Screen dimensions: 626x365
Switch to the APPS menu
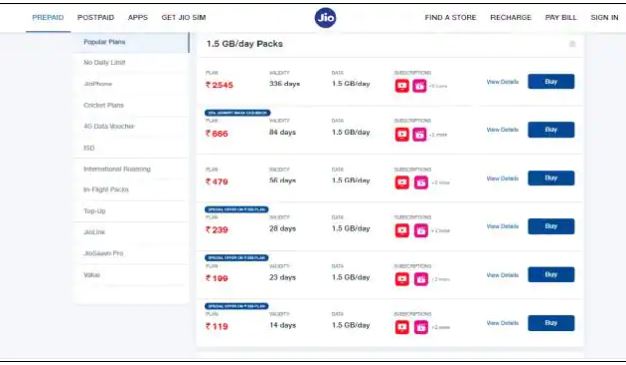(x=138, y=18)
